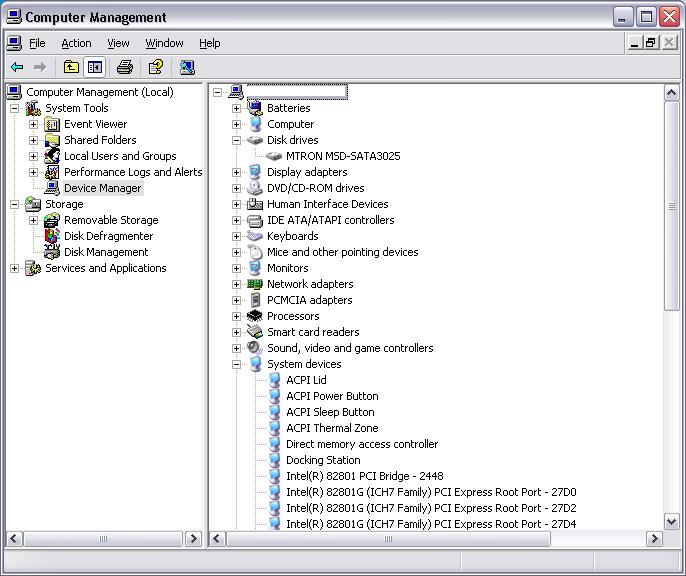Viewport: 686px width, 576px height.
Task: Click the Forward arrow toolbar button
Action: coord(40,67)
